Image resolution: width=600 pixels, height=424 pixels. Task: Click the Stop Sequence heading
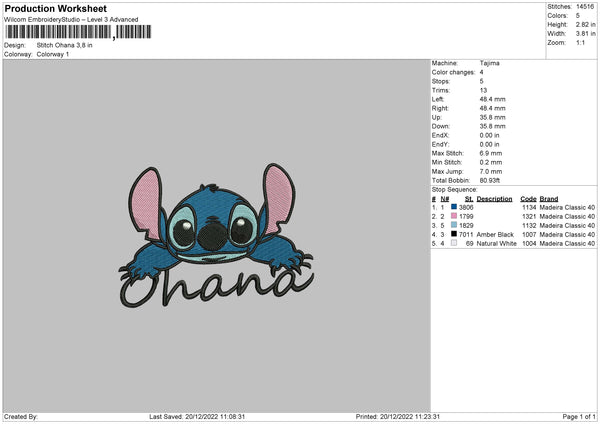click(455, 190)
